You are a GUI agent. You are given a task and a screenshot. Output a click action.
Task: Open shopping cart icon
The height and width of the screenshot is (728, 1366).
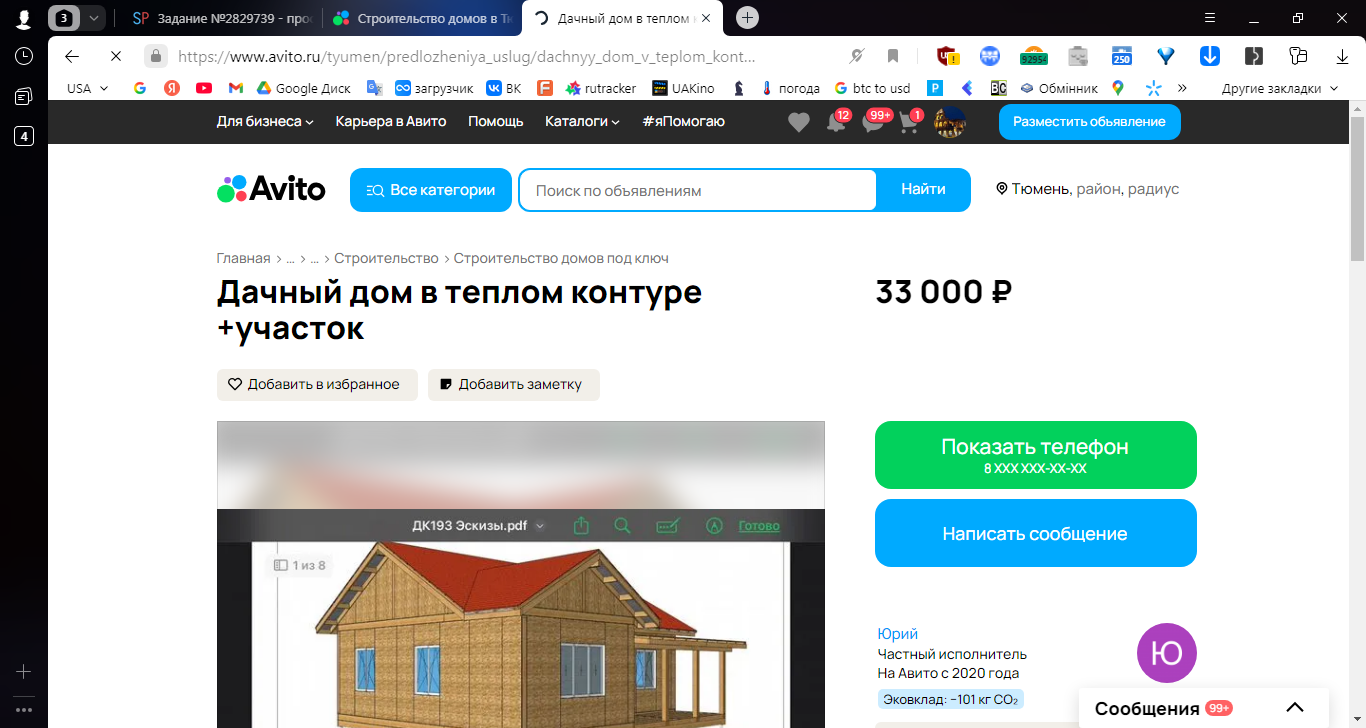pos(909,122)
